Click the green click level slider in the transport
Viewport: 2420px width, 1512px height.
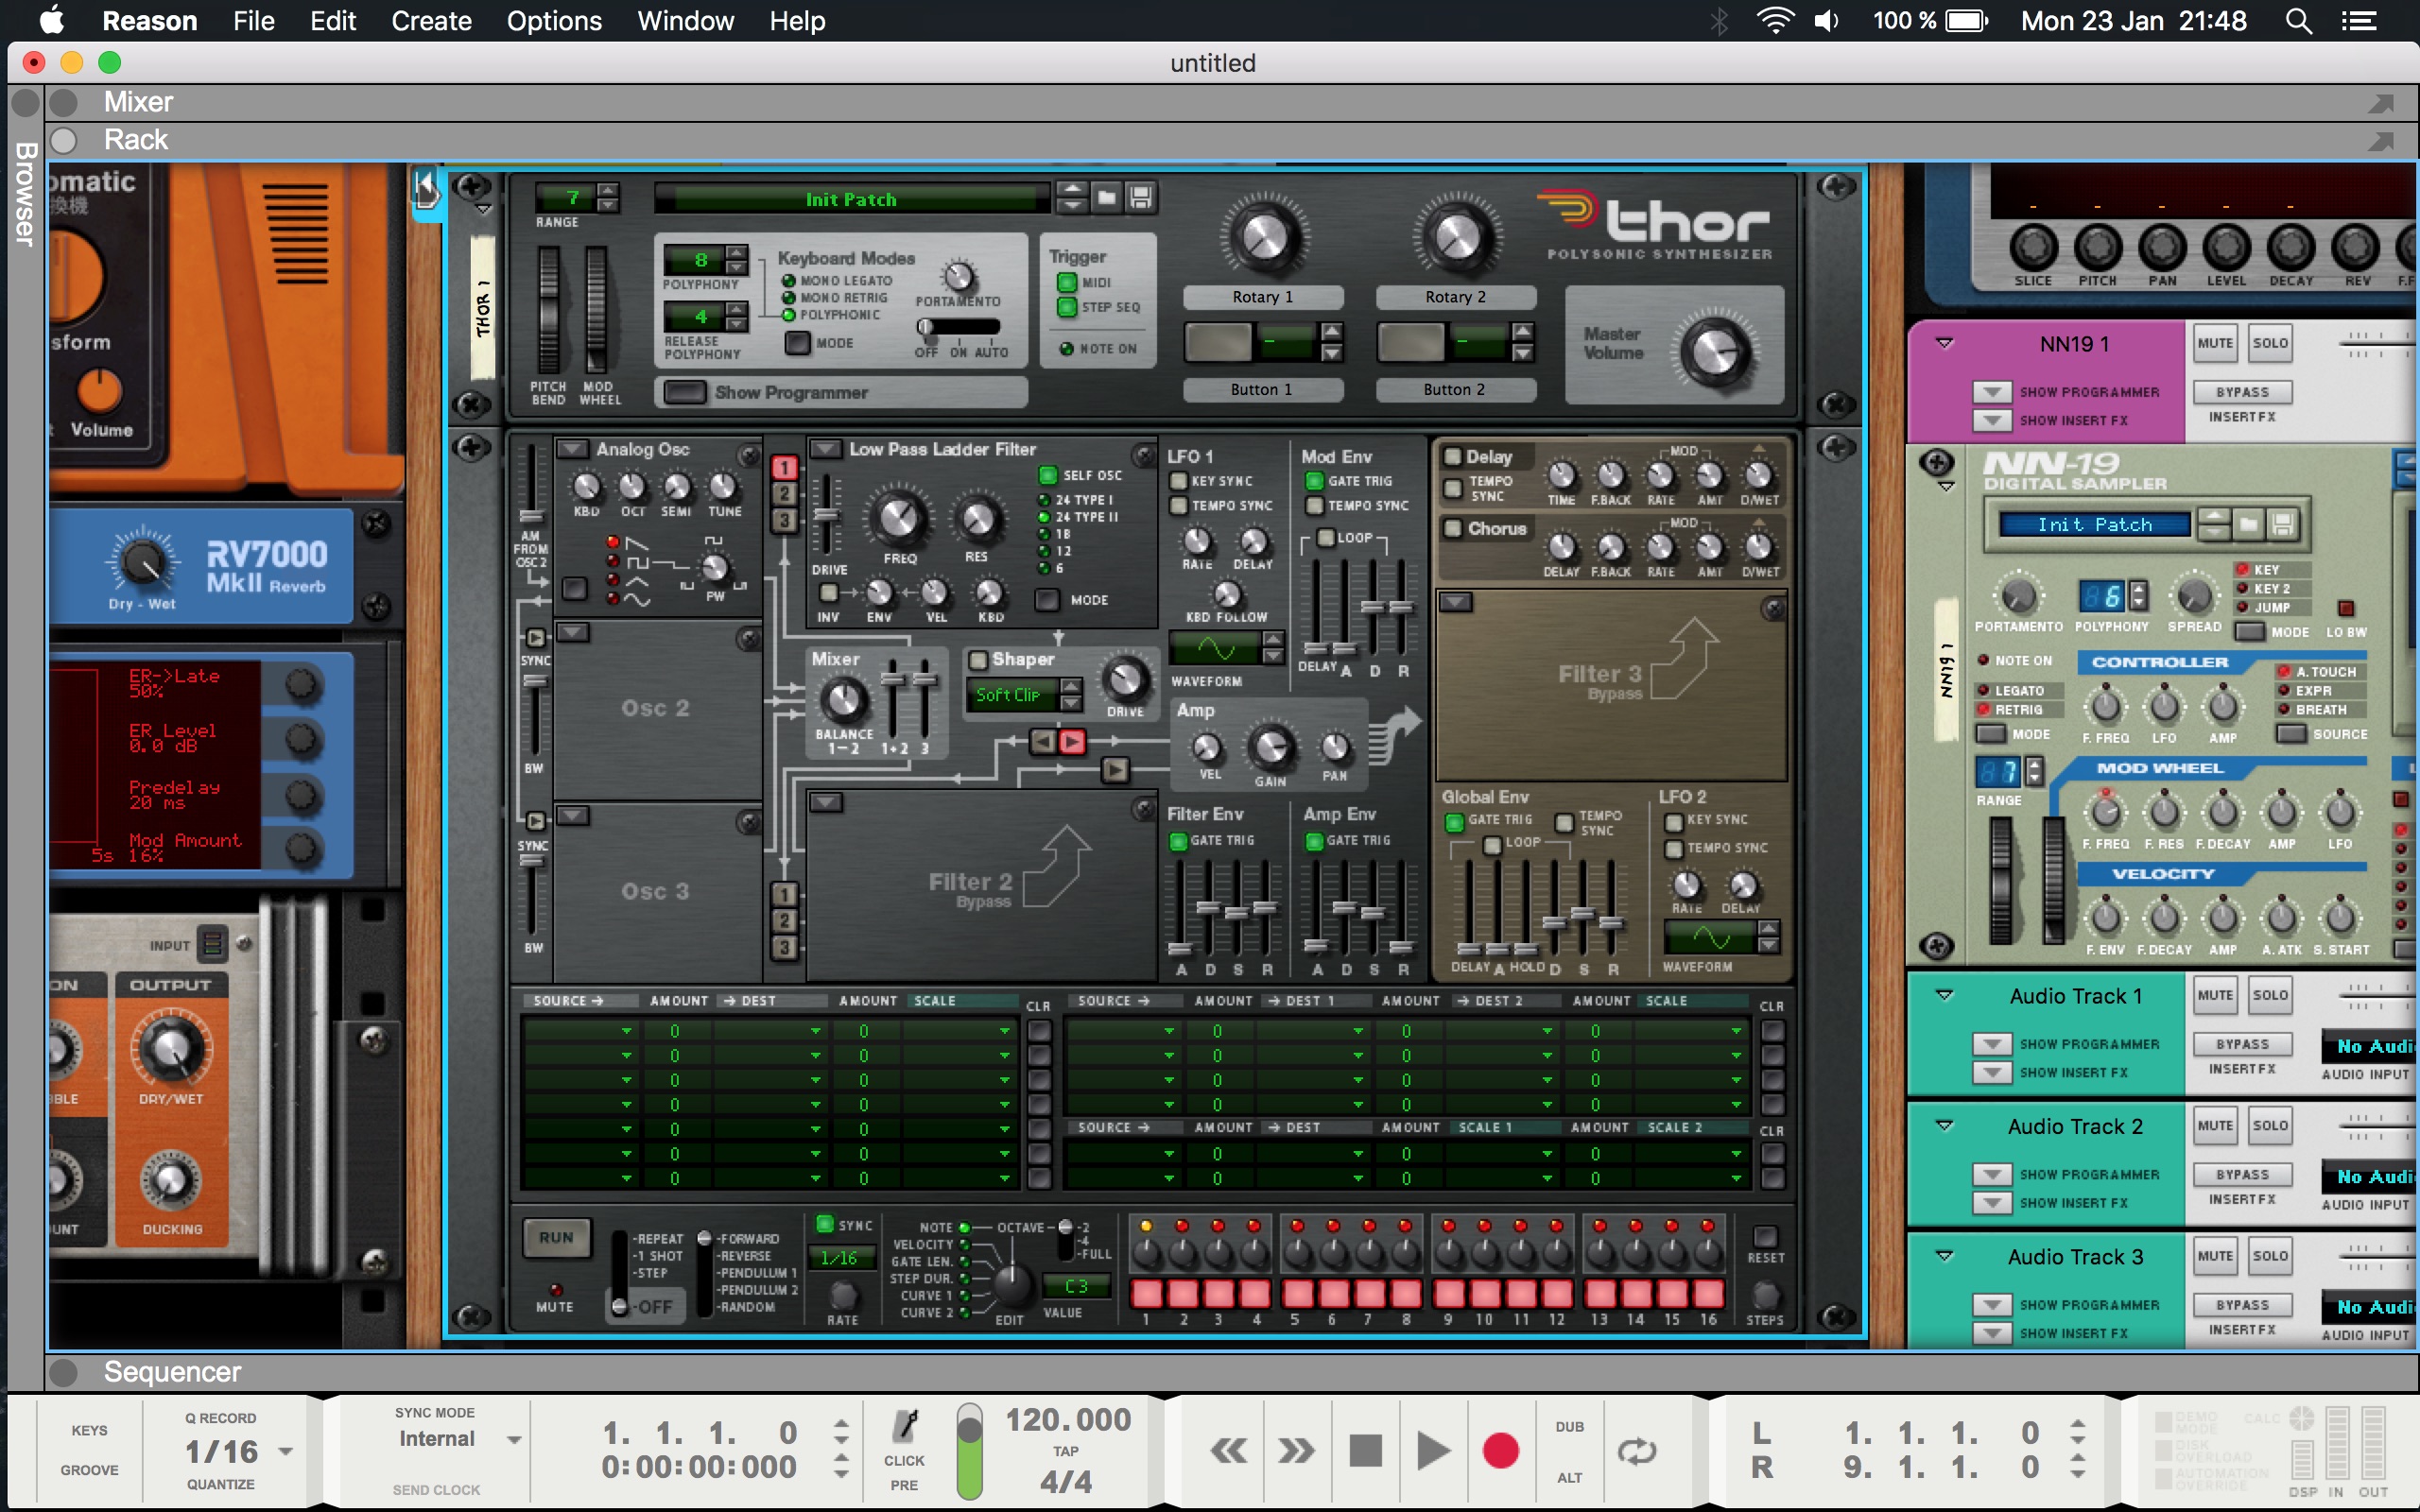pos(969,1451)
